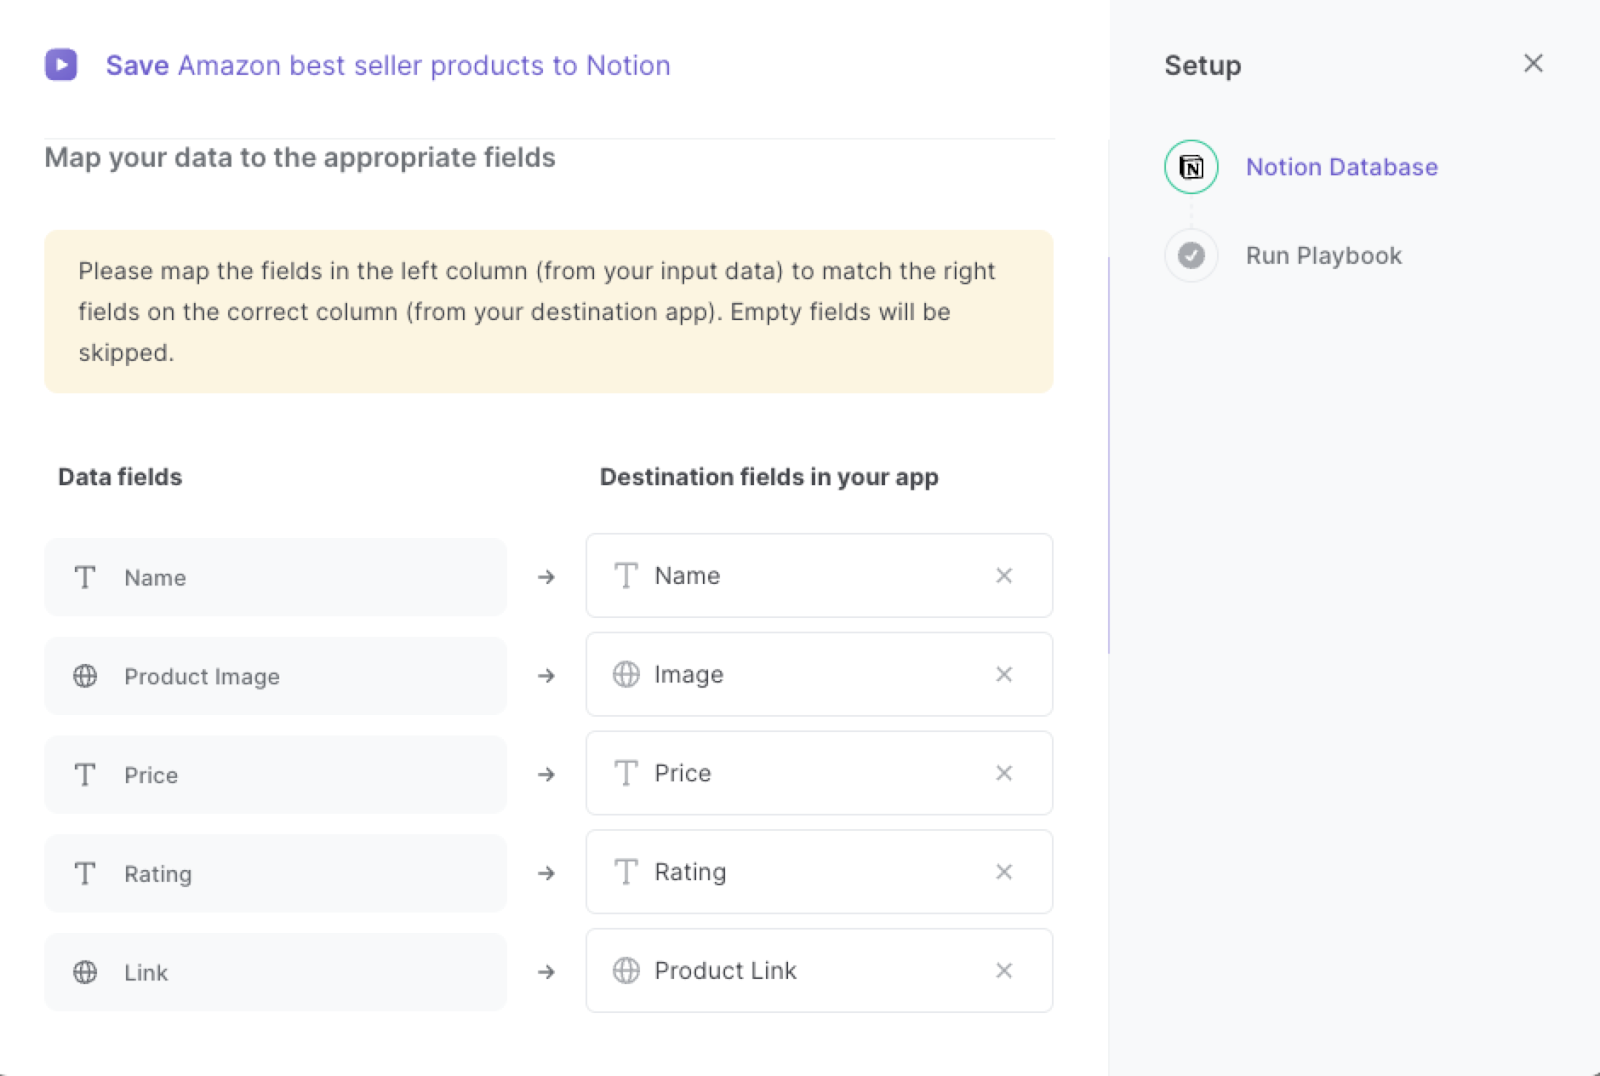Click the arrow between Product Image and Image

[546, 676]
